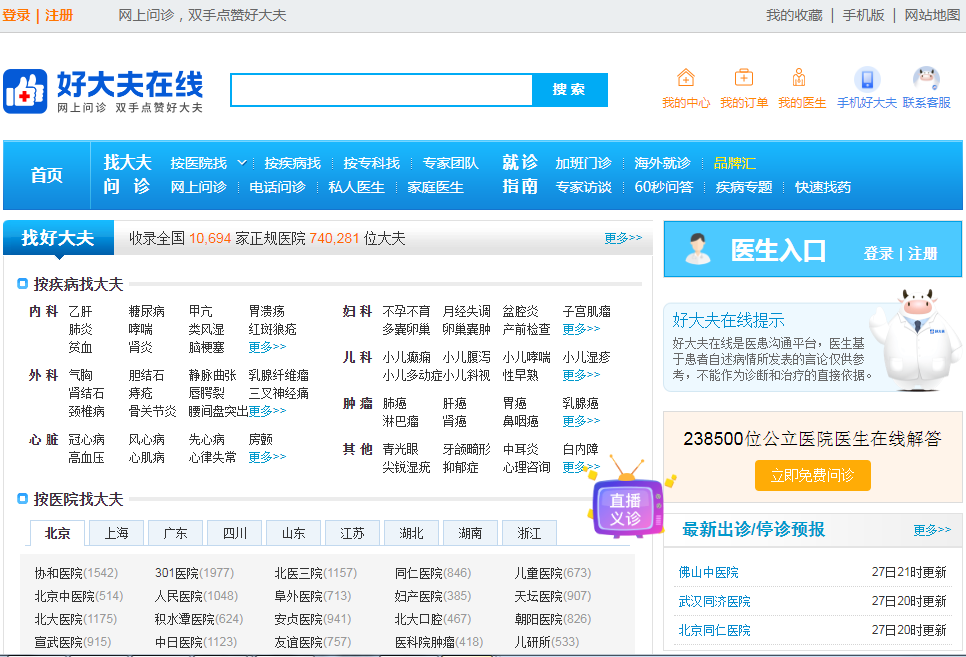The image size is (966, 657).
Task: Open 联系客服 customer service icon
Action: pos(928,78)
